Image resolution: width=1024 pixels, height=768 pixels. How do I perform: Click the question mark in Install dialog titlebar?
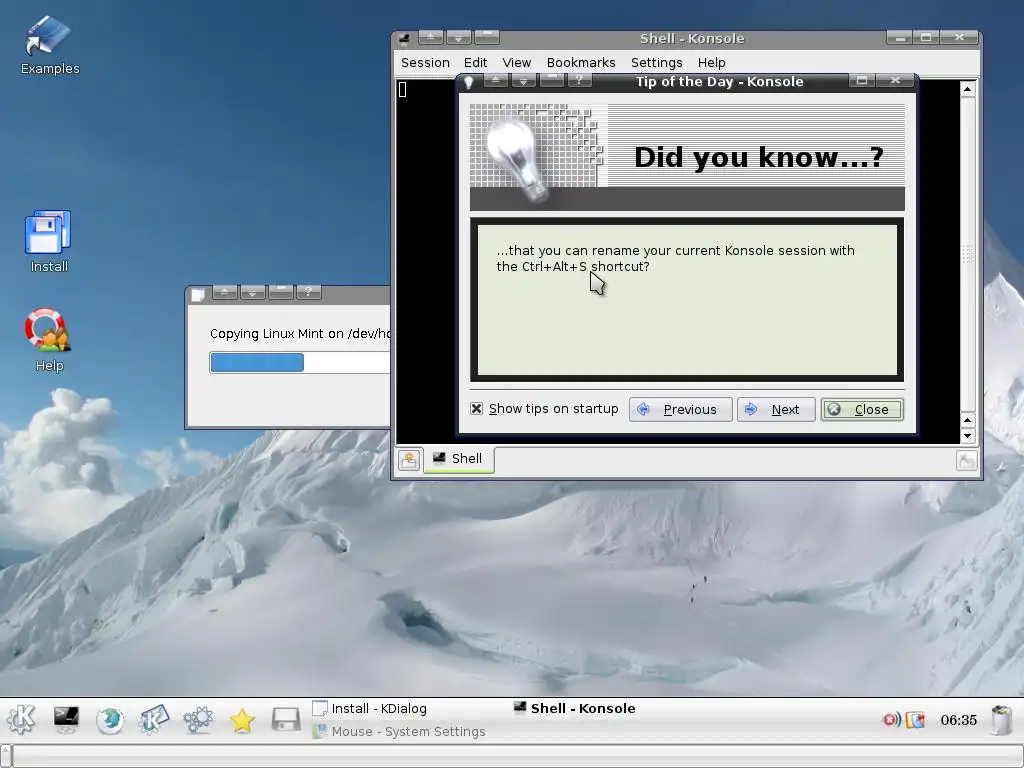[x=309, y=291]
